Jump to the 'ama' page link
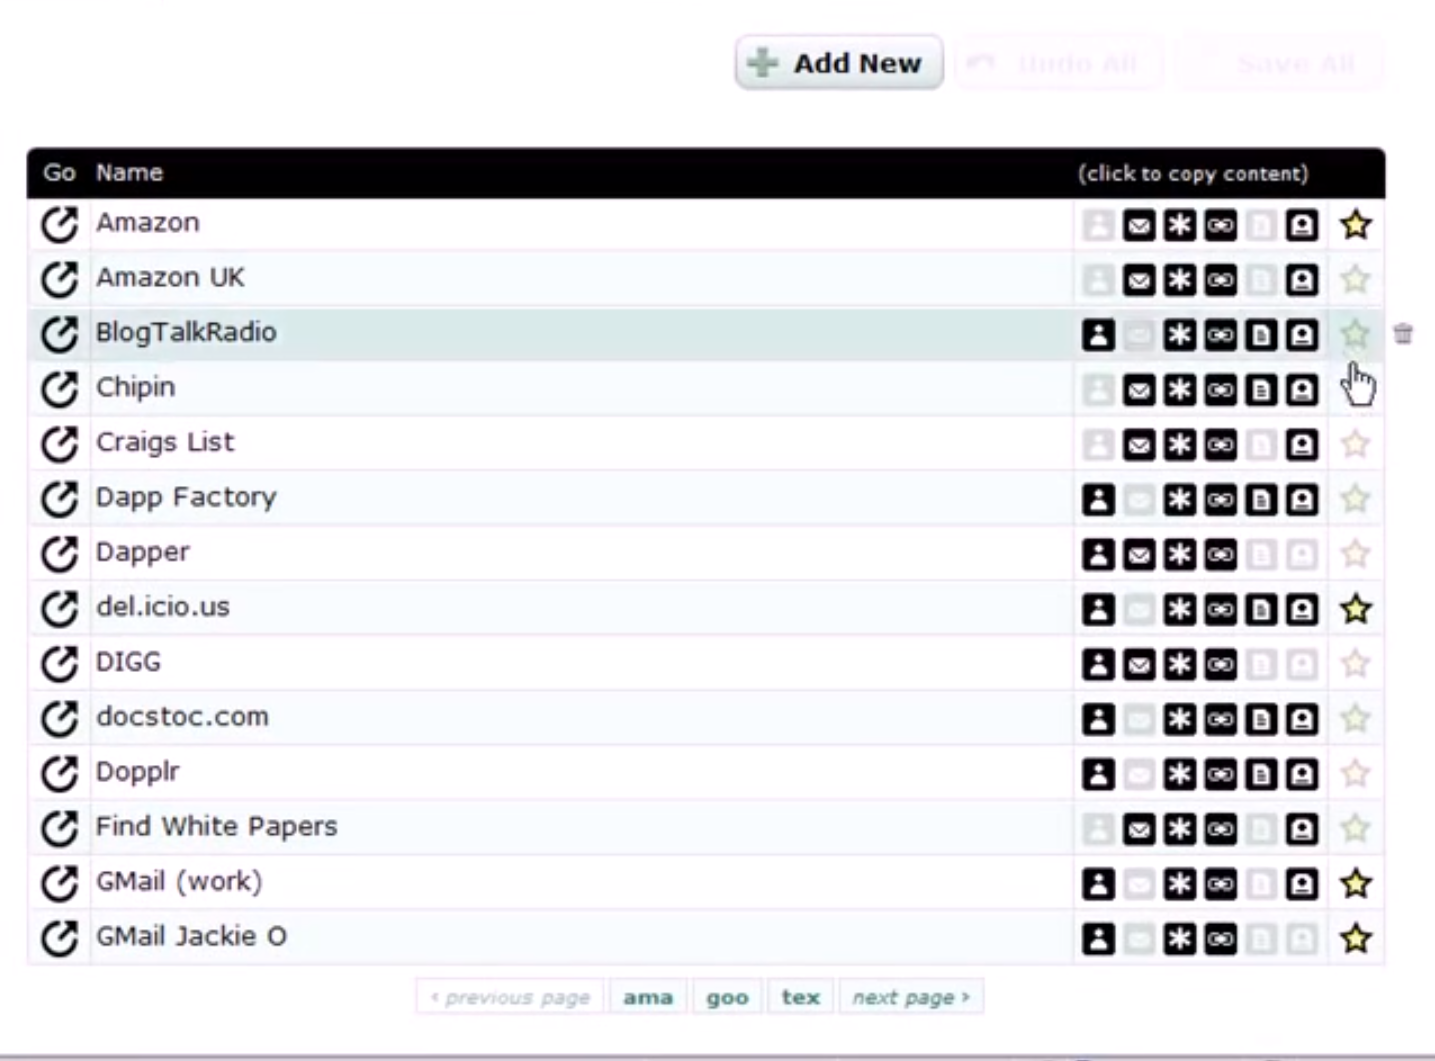The width and height of the screenshot is (1435, 1061). point(648,997)
